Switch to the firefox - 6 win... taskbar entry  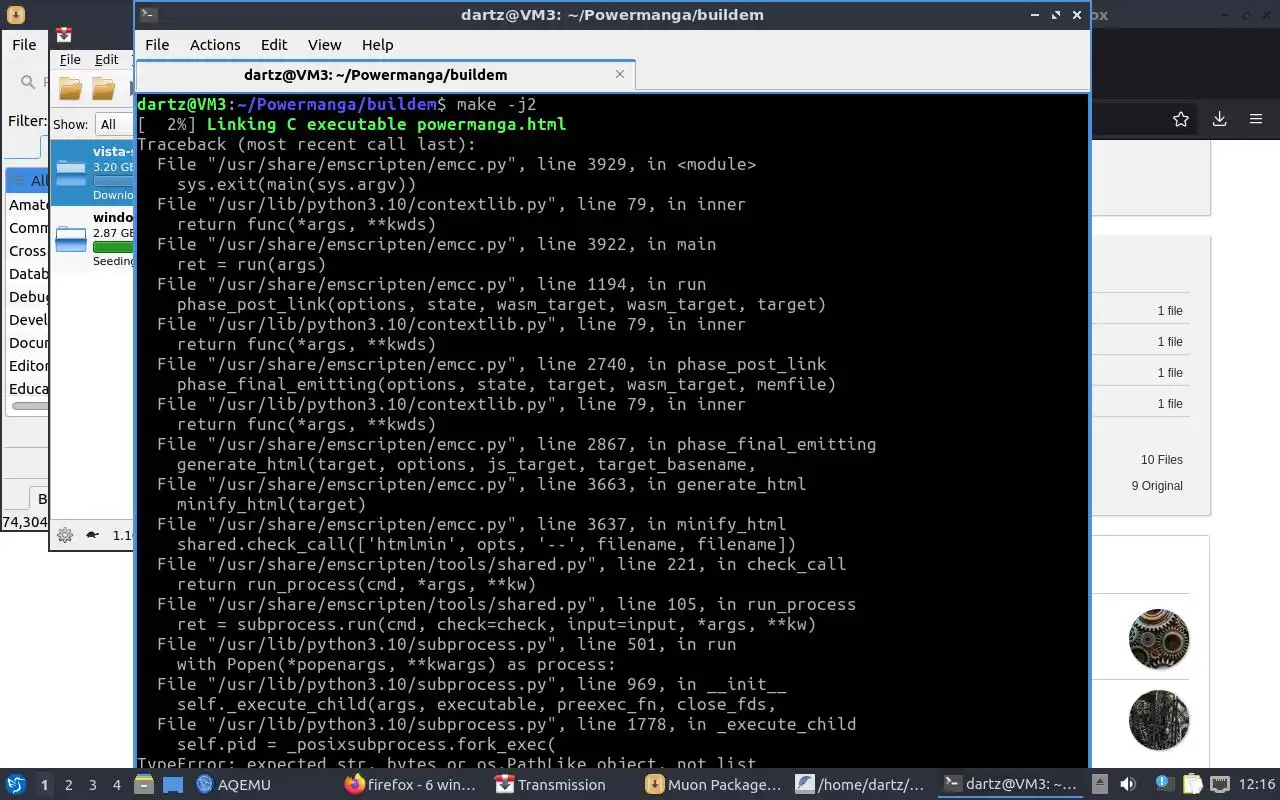(x=410, y=785)
